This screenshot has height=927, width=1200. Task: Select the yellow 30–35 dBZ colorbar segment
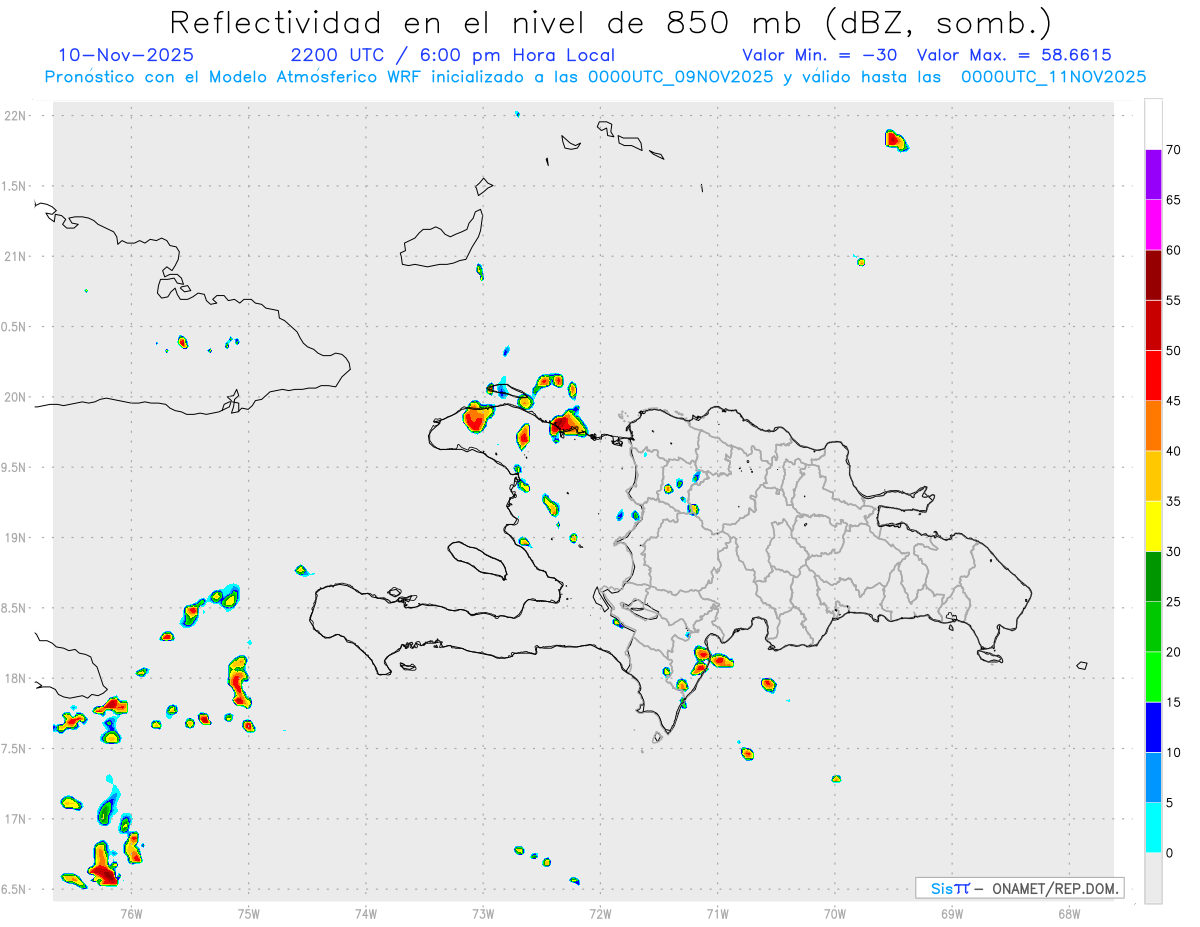1153,526
